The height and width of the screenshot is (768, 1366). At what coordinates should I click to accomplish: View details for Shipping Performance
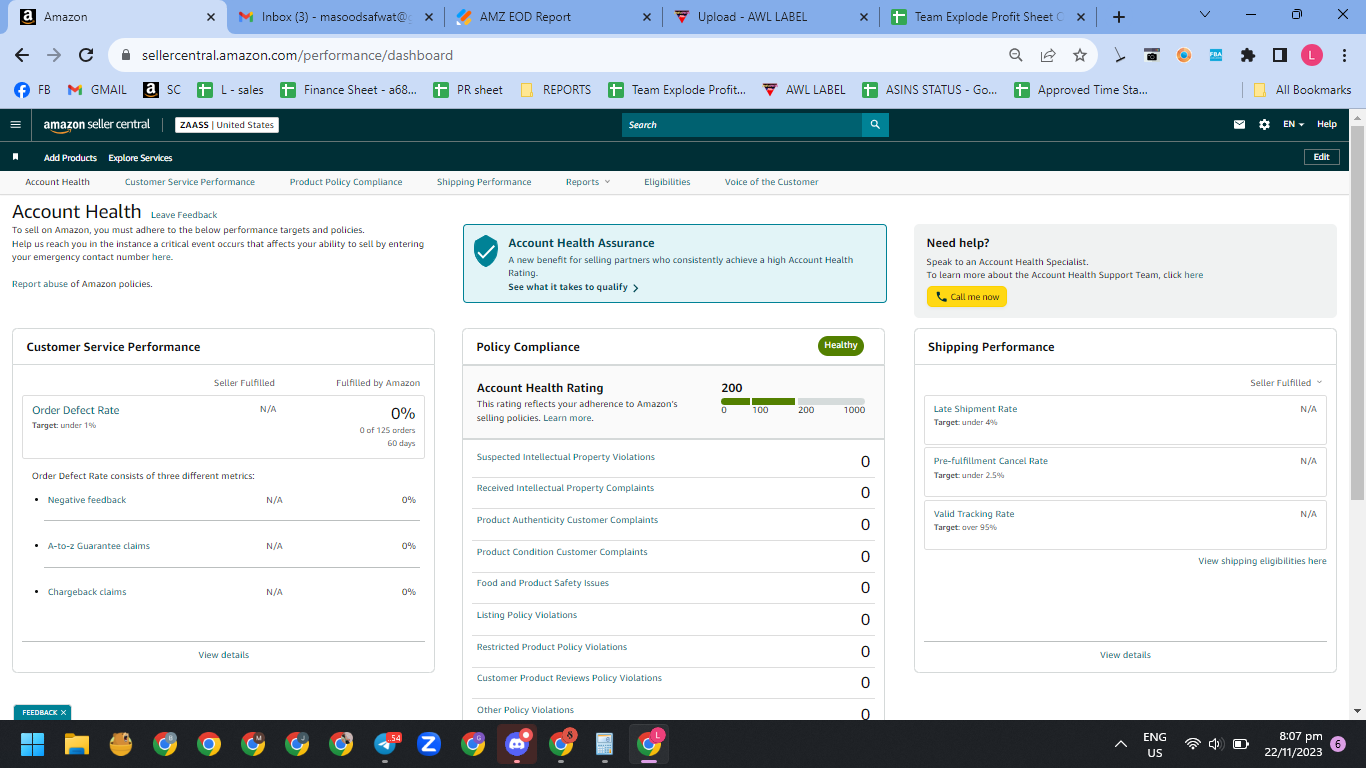tap(1125, 655)
